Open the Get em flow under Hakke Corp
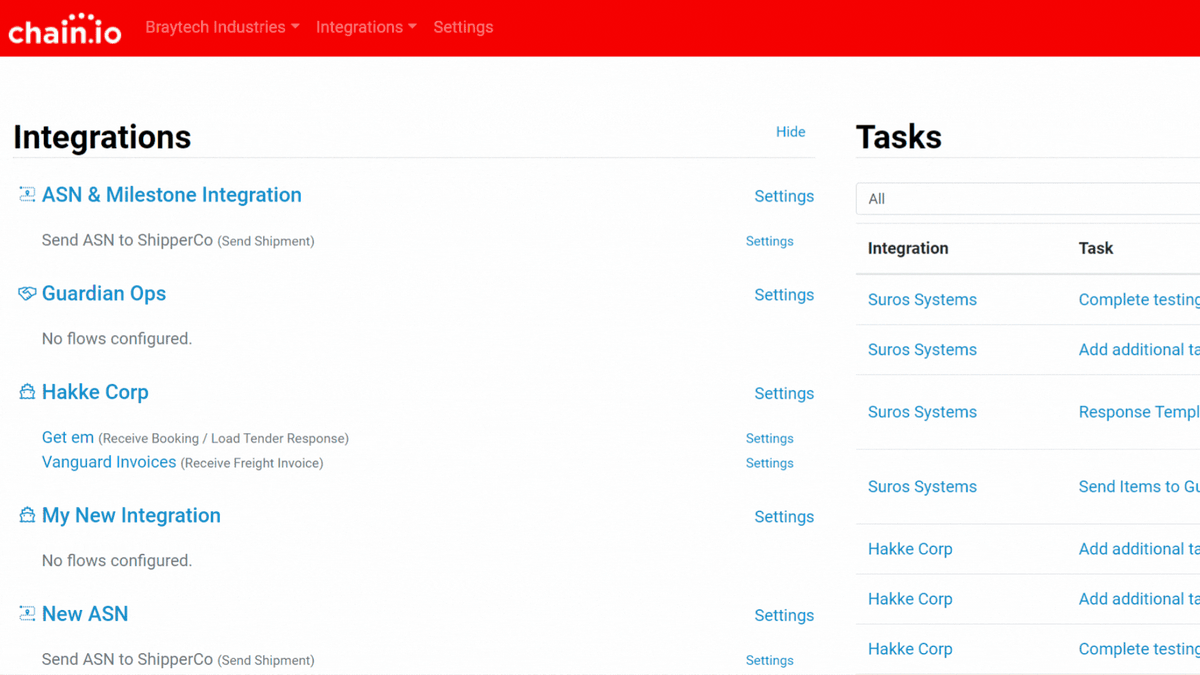 tap(68, 437)
